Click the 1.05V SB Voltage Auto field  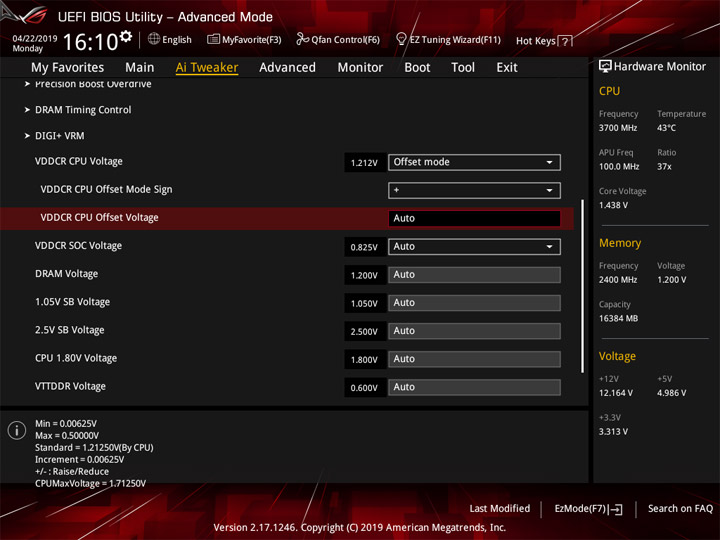pyautogui.click(x=474, y=303)
